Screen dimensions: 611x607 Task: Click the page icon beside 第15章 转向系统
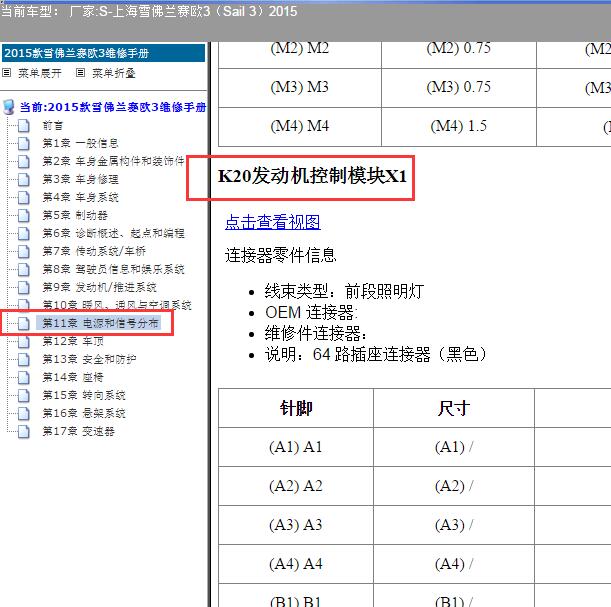coord(24,395)
